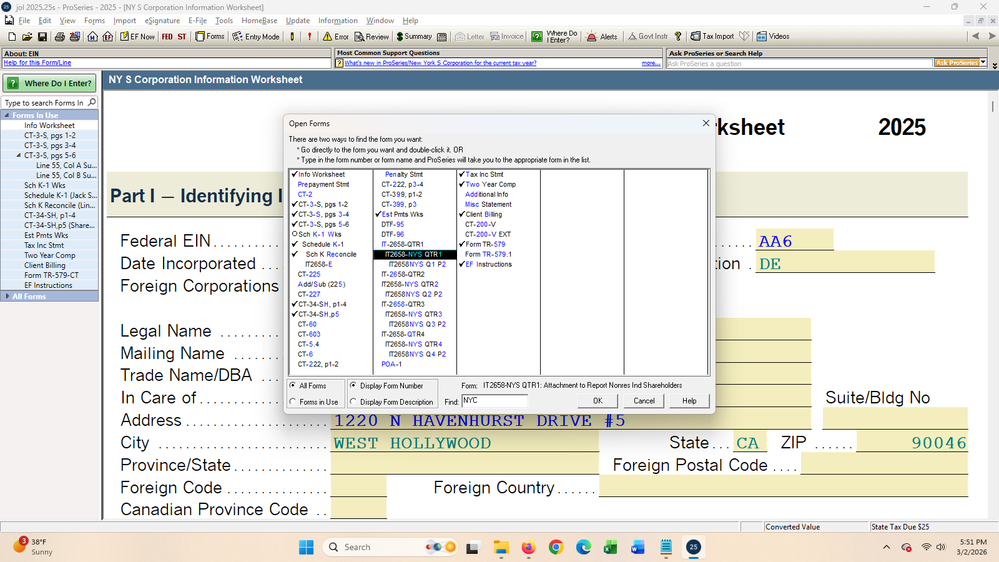Click the Ask ProSeries a question field
999x562 pixels.
(x=800, y=63)
